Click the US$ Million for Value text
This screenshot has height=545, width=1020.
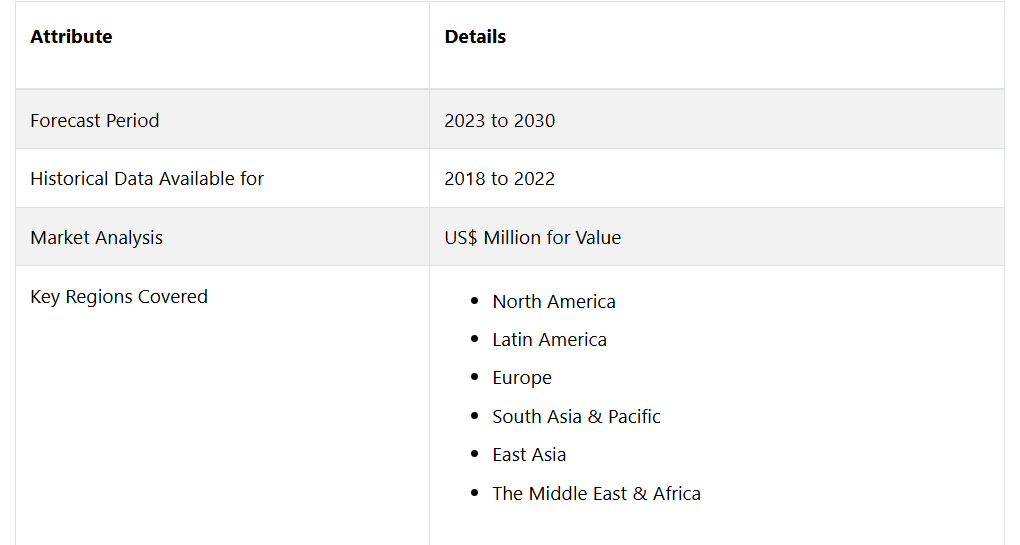tap(533, 237)
